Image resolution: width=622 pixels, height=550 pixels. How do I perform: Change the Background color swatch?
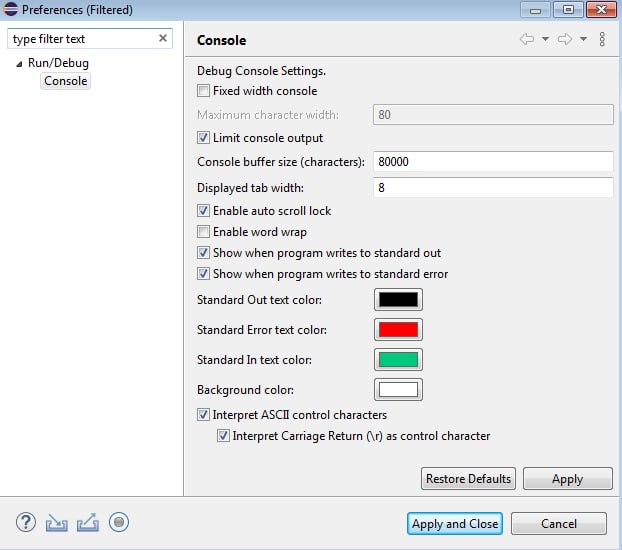click(398, 390)
